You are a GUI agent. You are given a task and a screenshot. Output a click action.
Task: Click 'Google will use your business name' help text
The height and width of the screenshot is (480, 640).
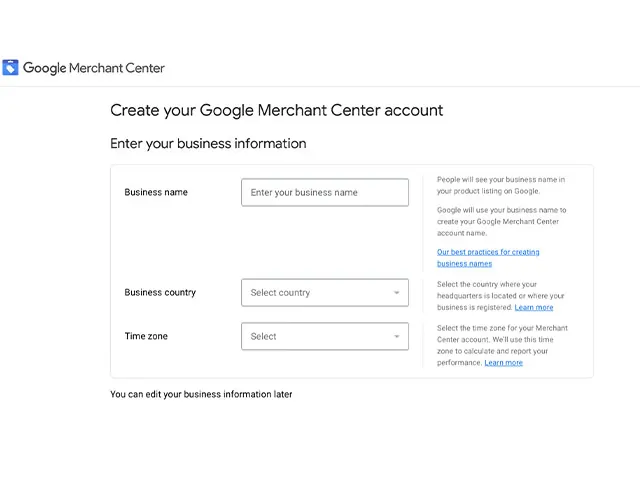502,222
